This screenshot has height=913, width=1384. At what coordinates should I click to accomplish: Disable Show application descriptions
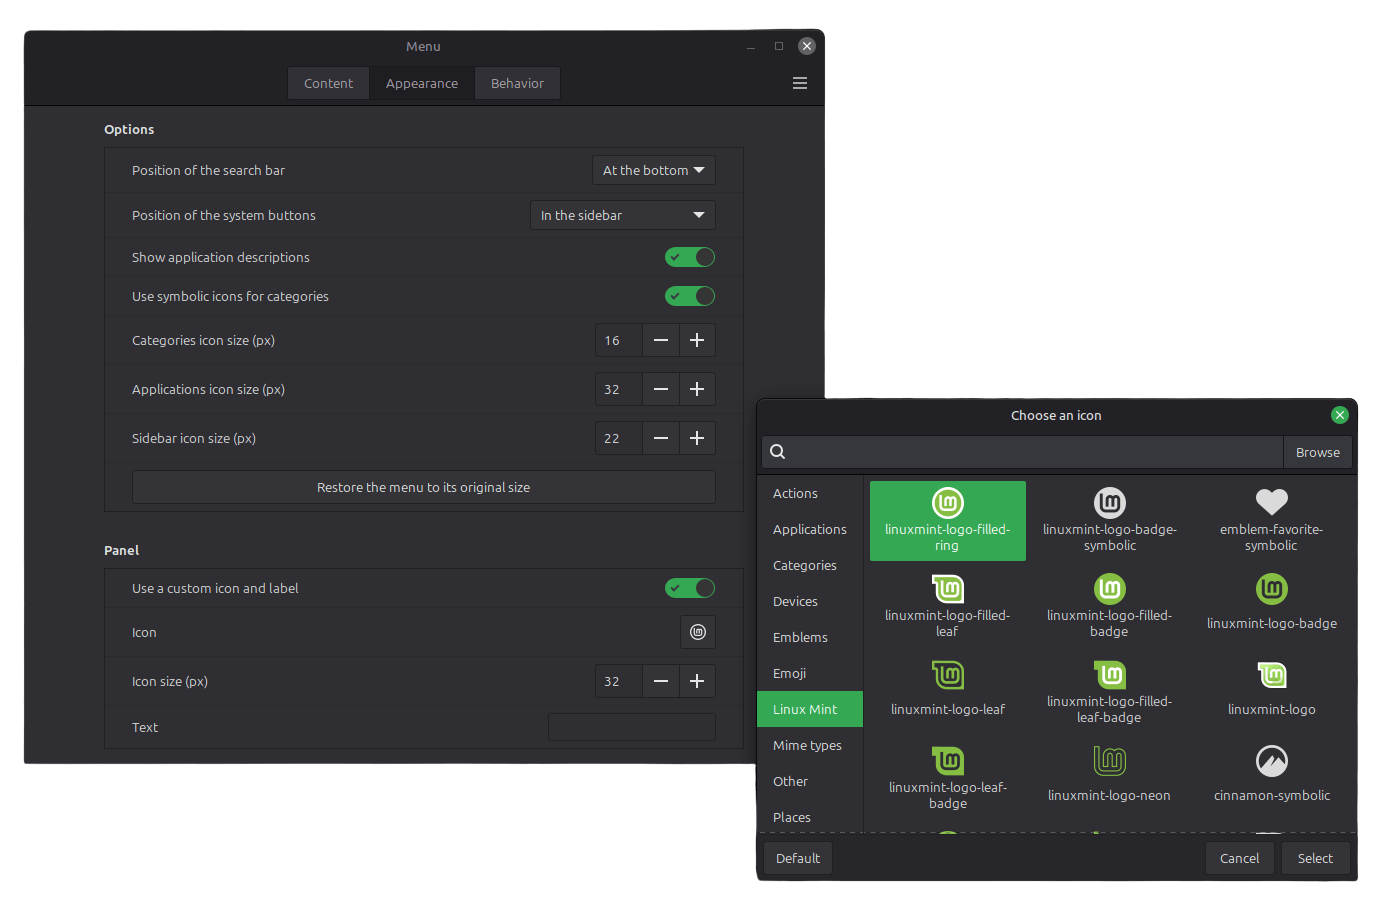coord(689,257)
